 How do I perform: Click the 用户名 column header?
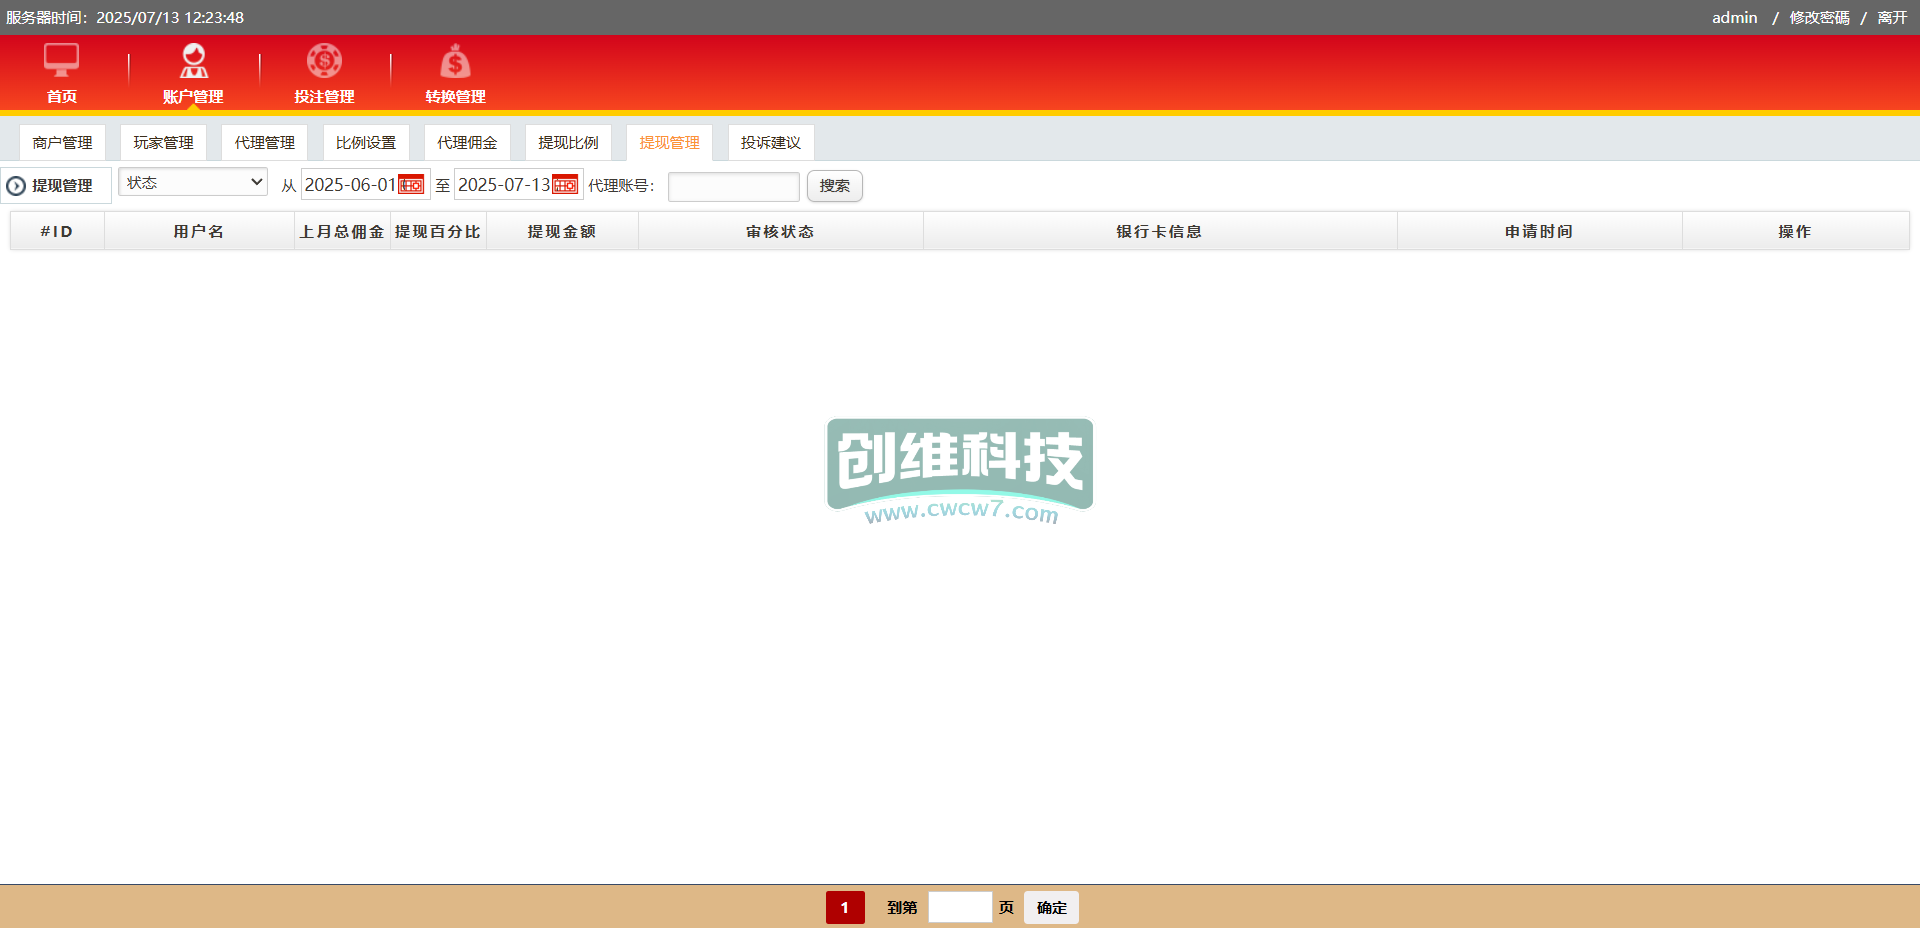[x=198, y=231]
